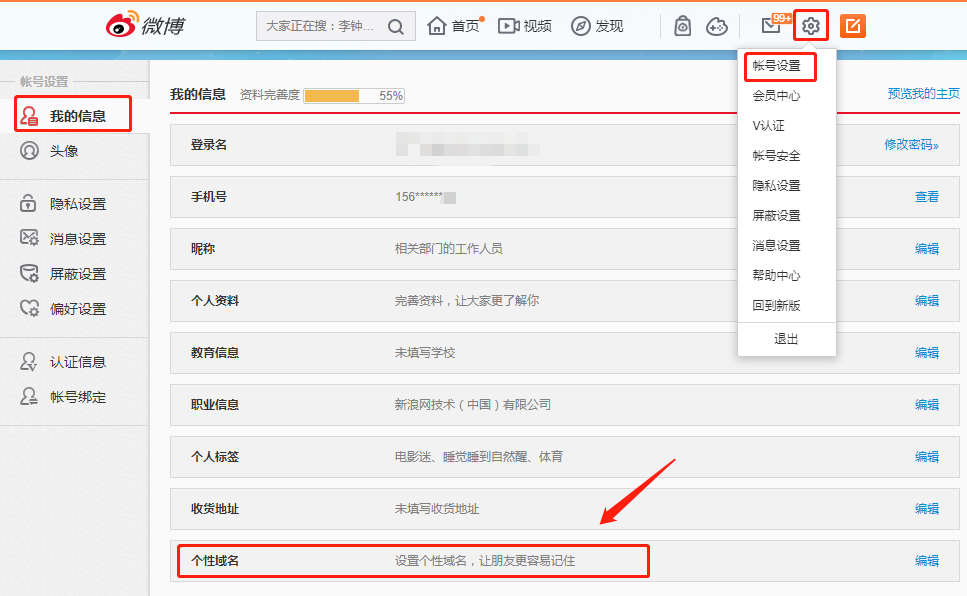Open the messages envelope icon
The height and width of the screenshot is (596, 967).
coord(771,26)
